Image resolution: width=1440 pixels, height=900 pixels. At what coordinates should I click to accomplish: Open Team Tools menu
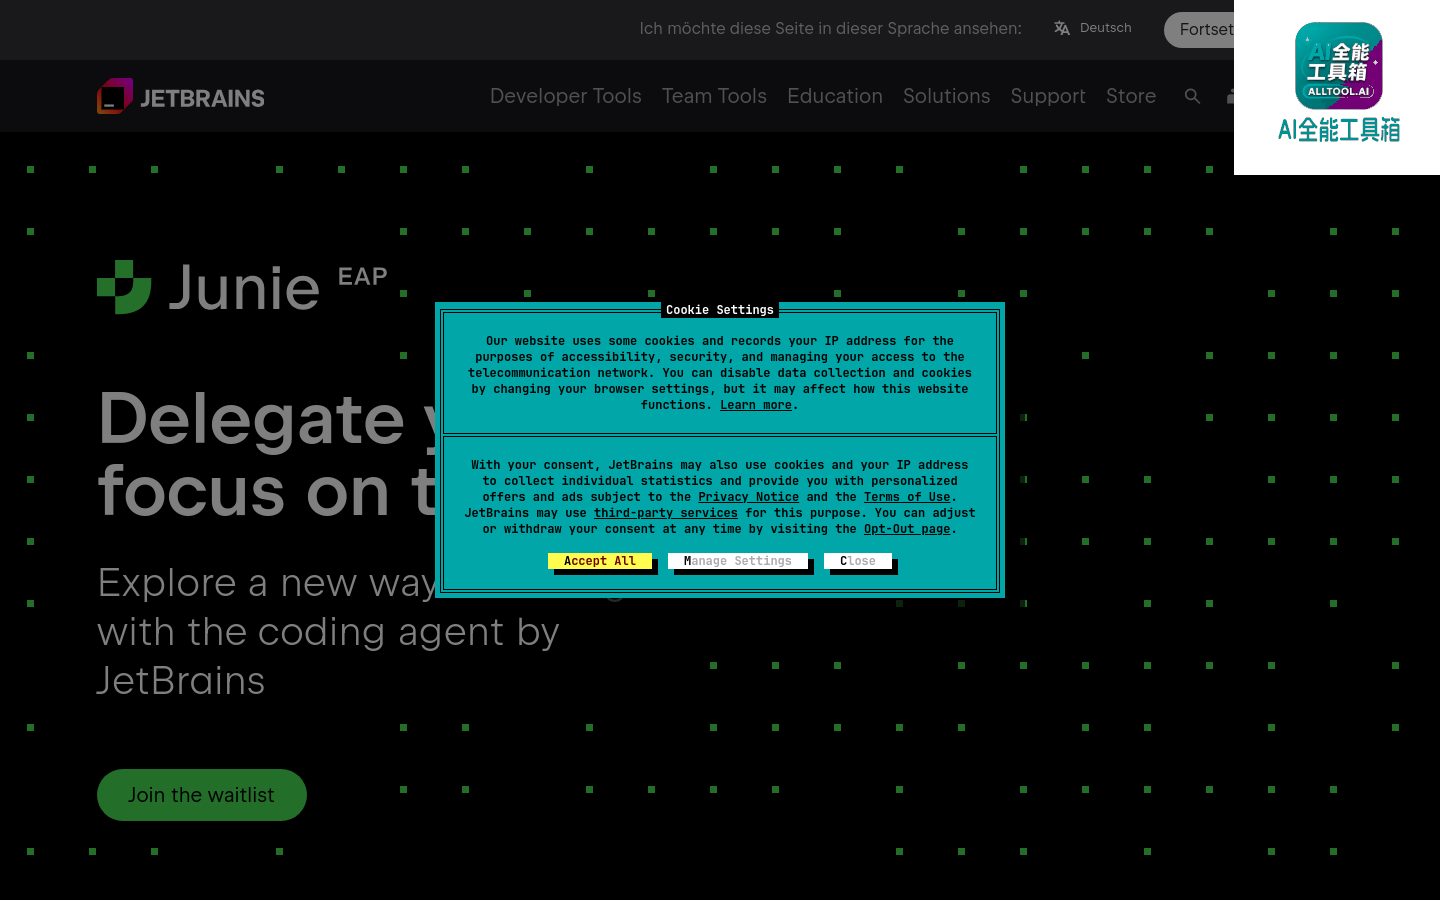click(x=714, y=96)
